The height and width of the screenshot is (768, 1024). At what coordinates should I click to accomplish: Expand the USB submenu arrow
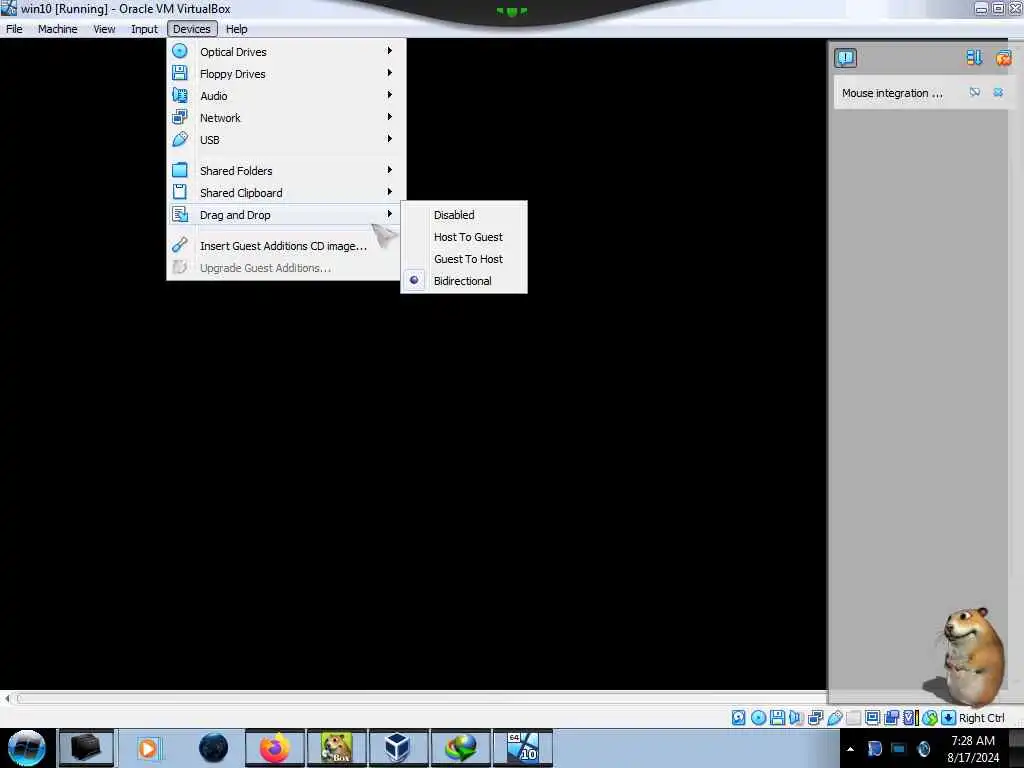[389, 139]
